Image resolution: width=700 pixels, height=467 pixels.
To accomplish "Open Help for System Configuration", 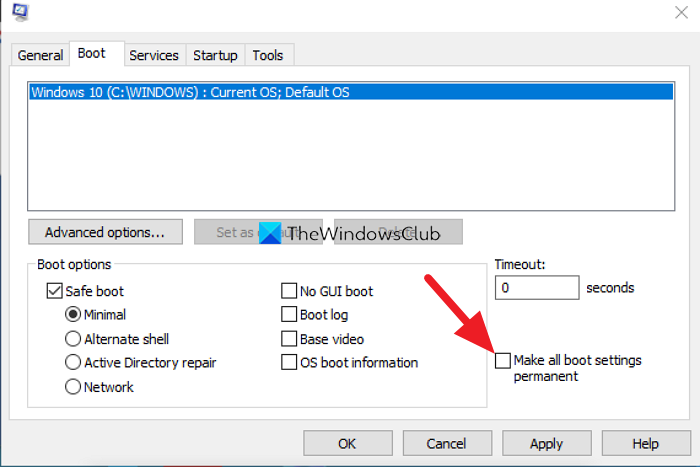I will [646, 443].
